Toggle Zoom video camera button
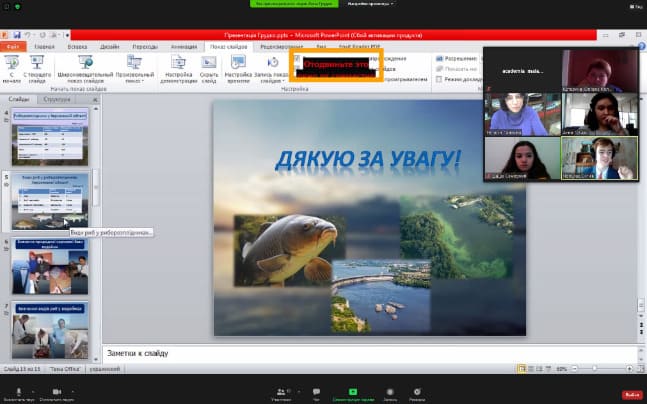Viewport: 647px width, 404px height. [x=57, y=394]
